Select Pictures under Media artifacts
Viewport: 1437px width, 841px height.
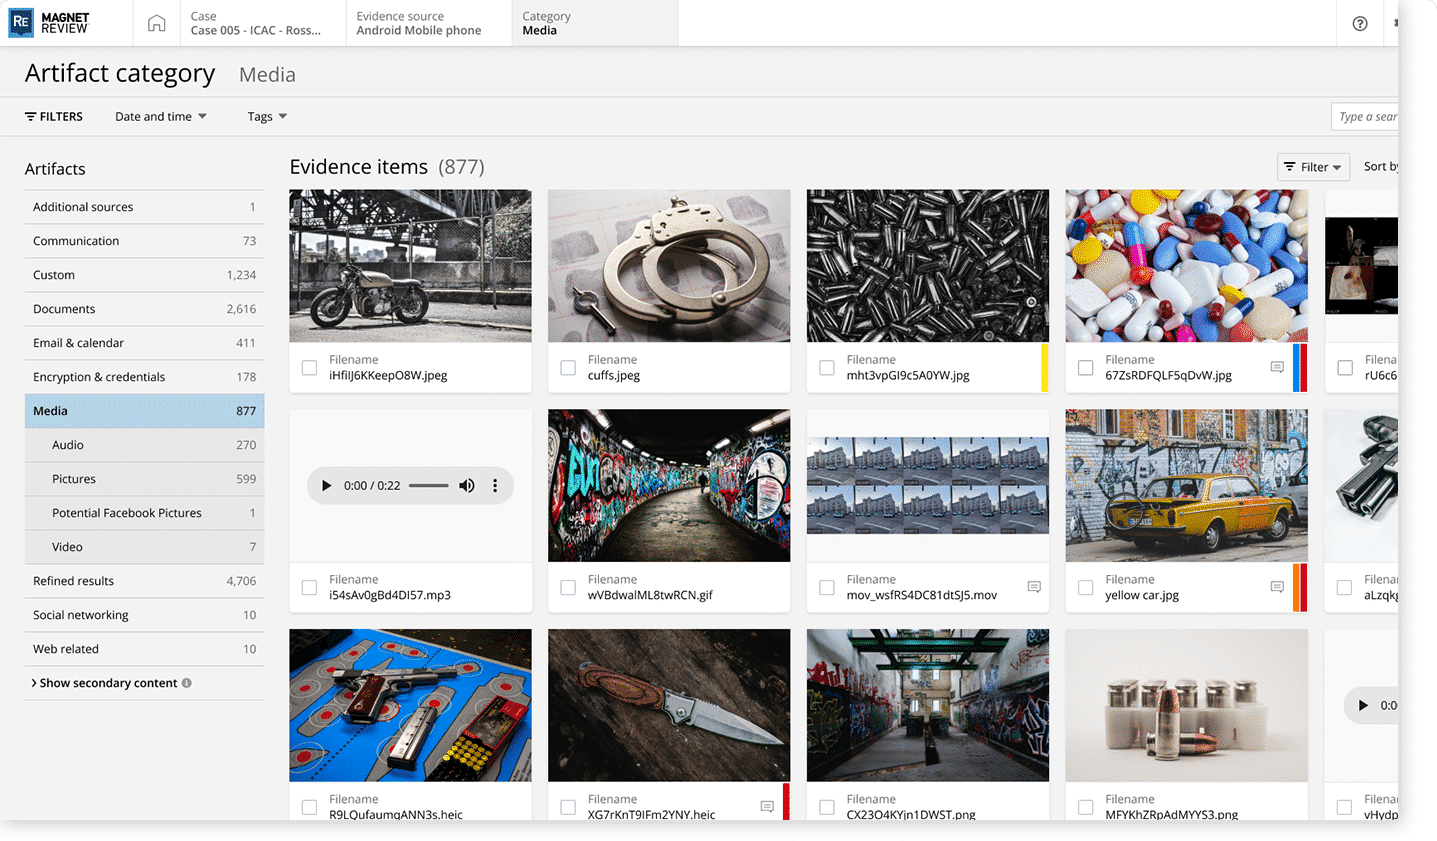pyautogui.click(x=74, y=479)
